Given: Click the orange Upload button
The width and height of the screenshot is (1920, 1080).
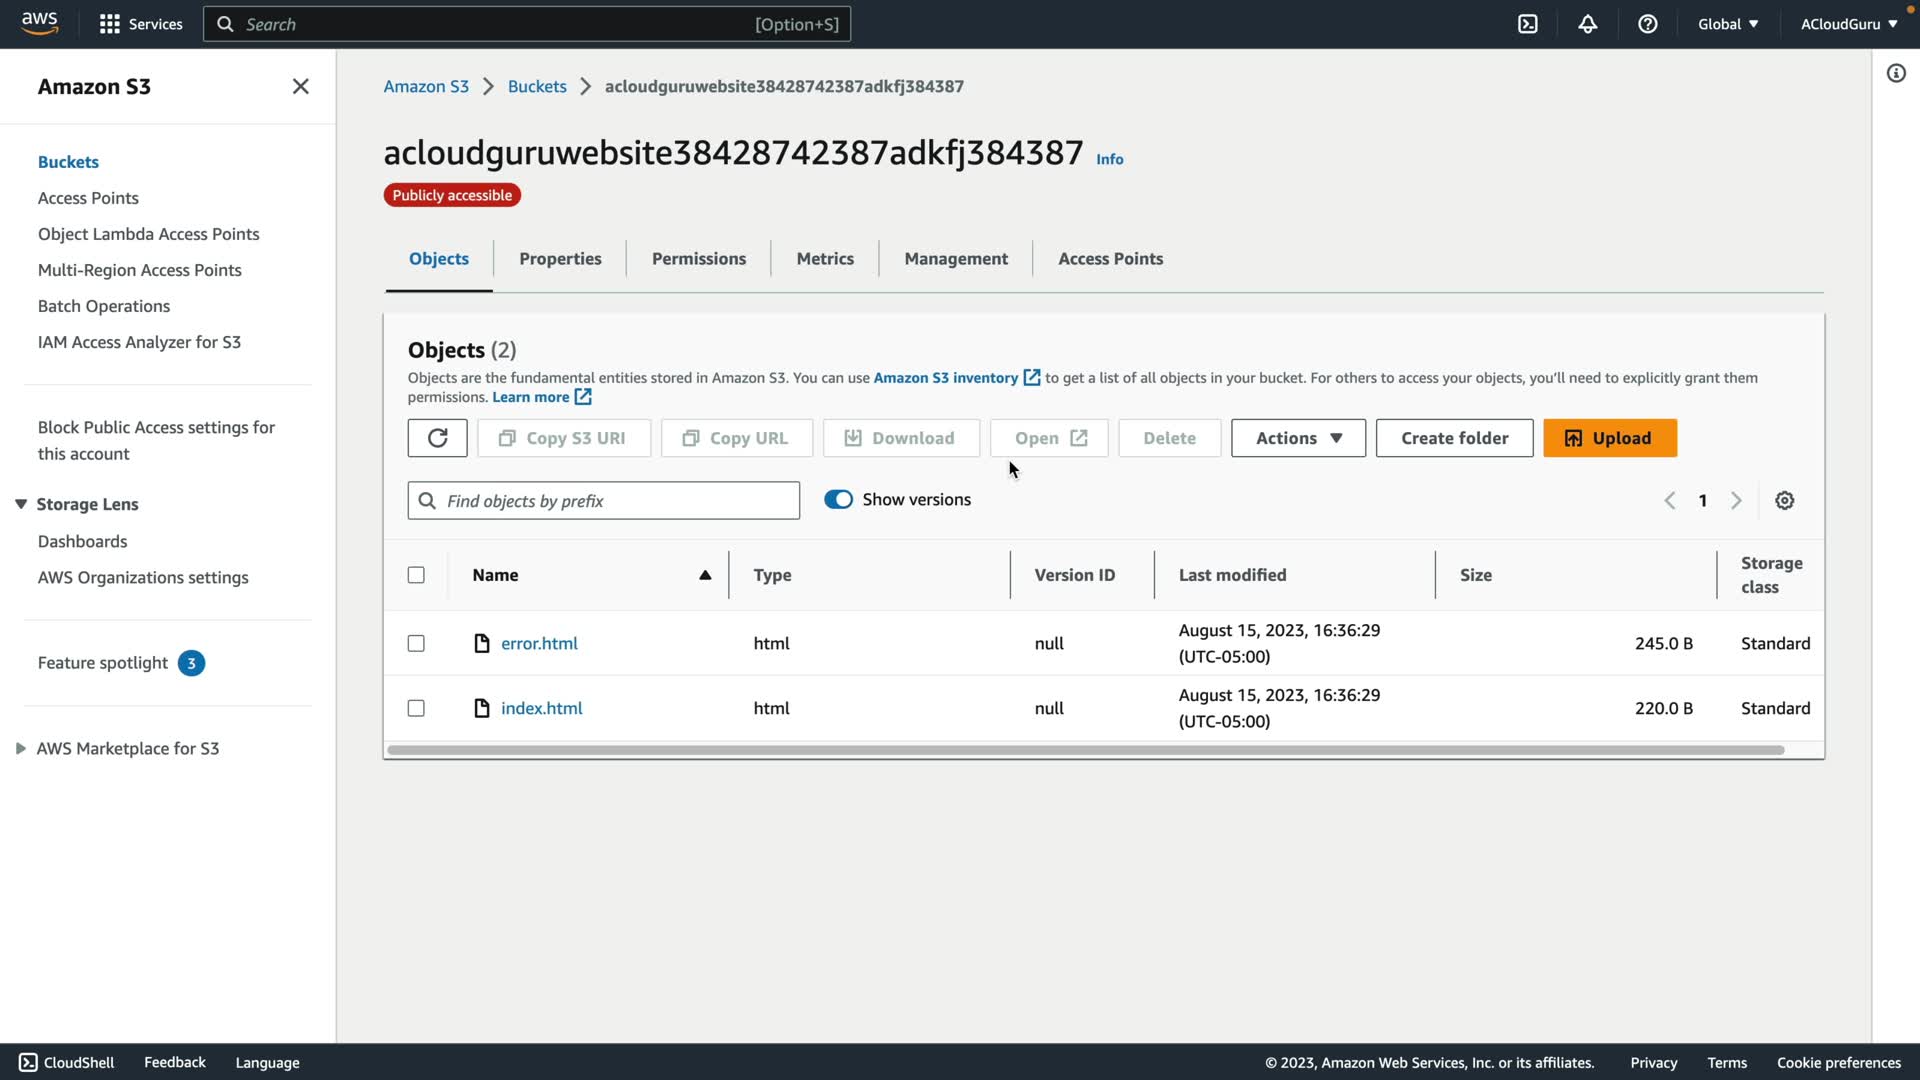Looking at the screenshot, I should 1609,438.
